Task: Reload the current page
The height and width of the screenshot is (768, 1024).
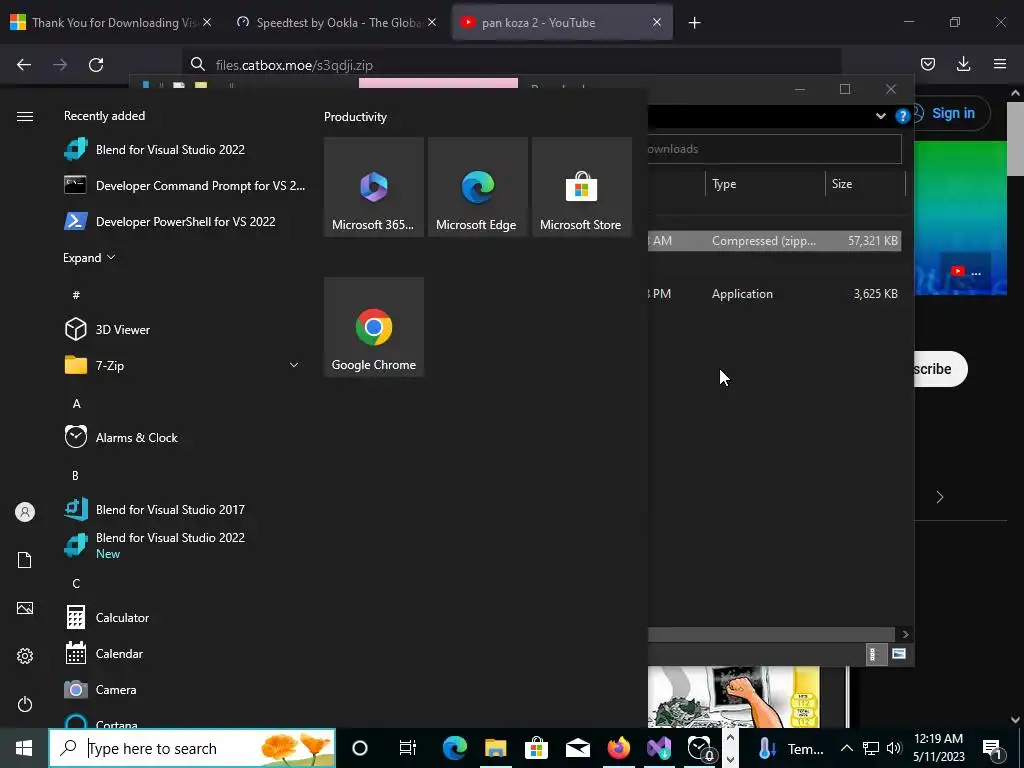Action: click(96, 64)
